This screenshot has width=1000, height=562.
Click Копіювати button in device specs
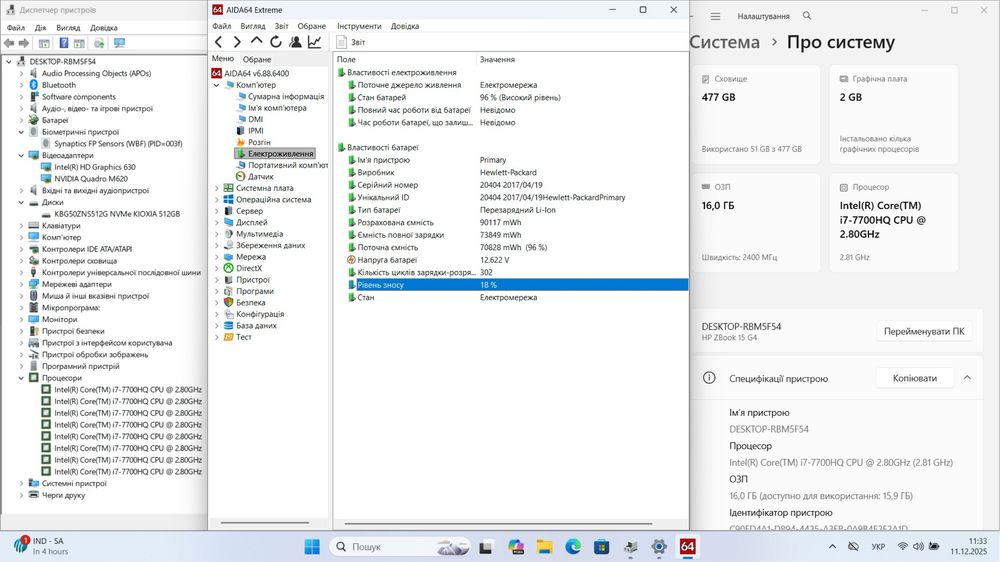coord(915,378)
